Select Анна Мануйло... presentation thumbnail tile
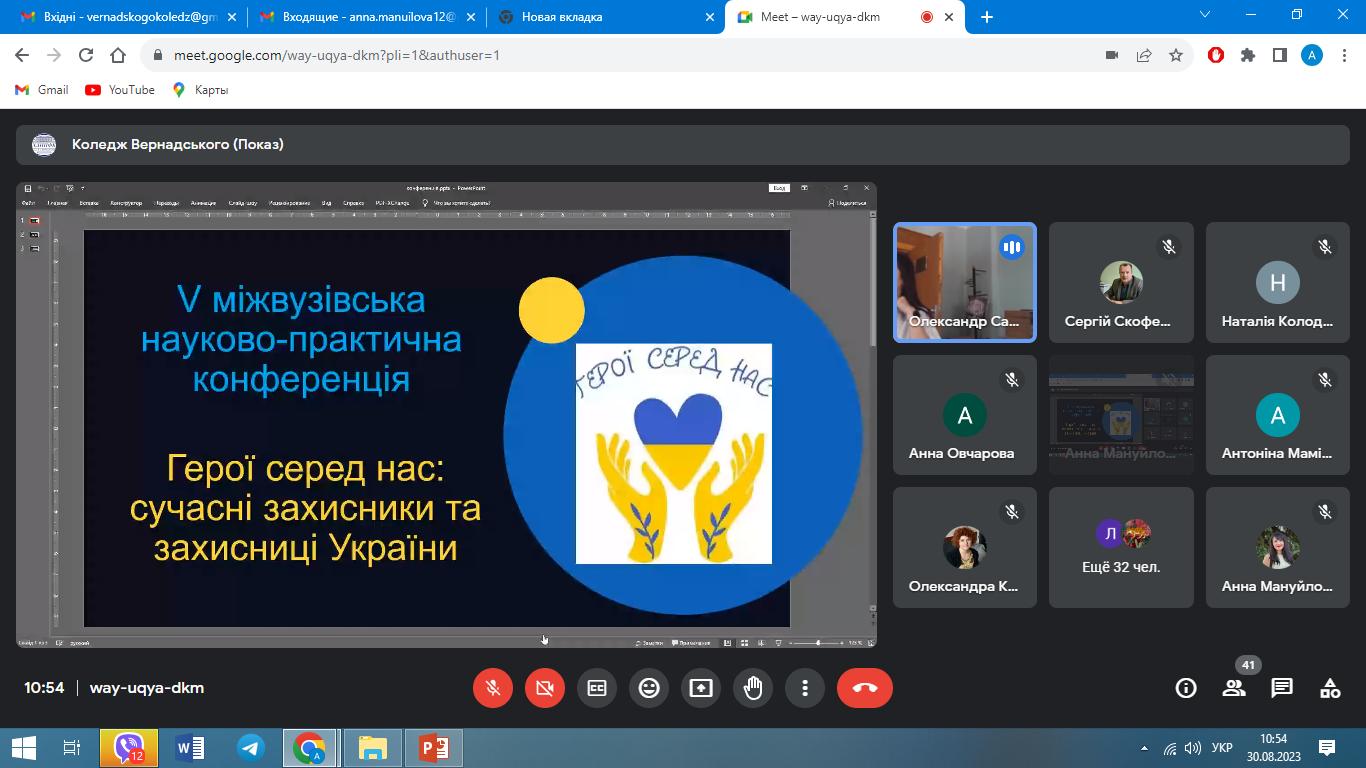The image size is (1366, 768). point(1121,415)
